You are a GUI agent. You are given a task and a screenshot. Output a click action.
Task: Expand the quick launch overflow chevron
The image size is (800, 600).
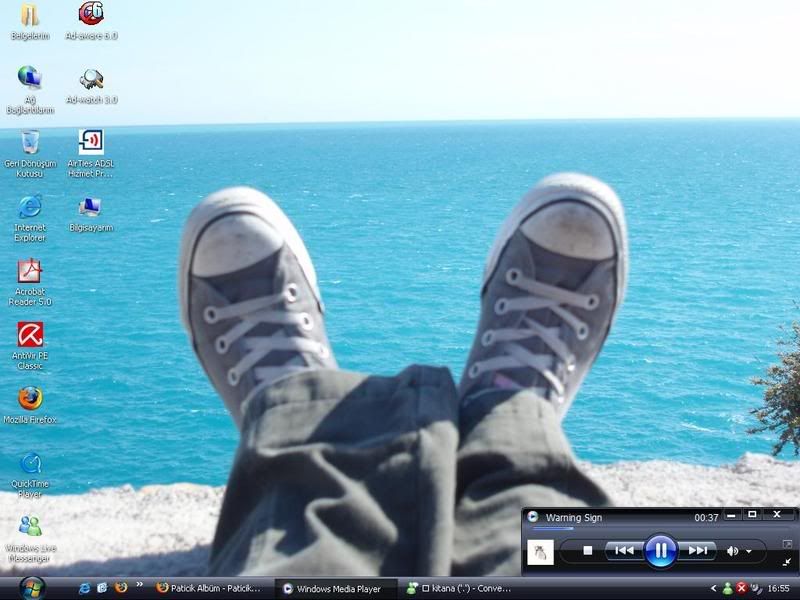point(139,586)
